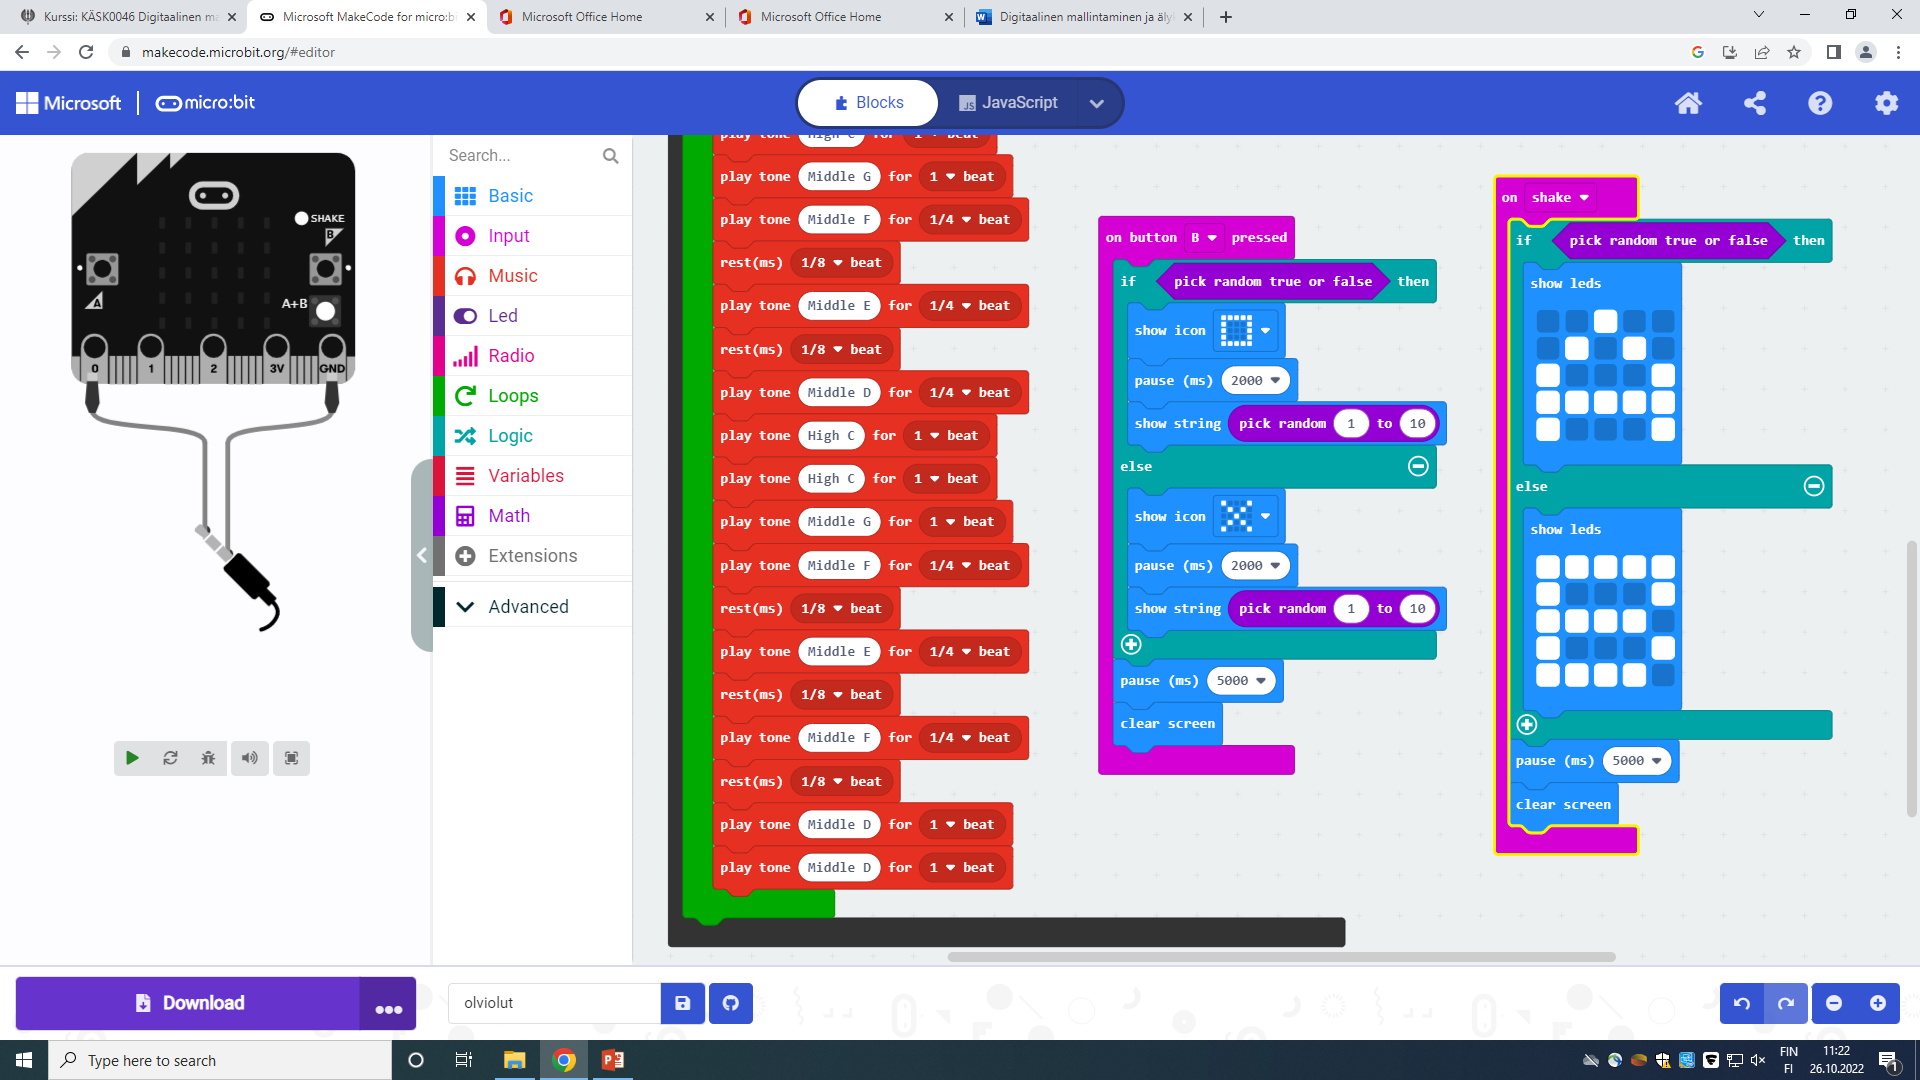Open the Led blocks category
The height and width of the screenshot is (1080, 1920).
click(502, 315)
